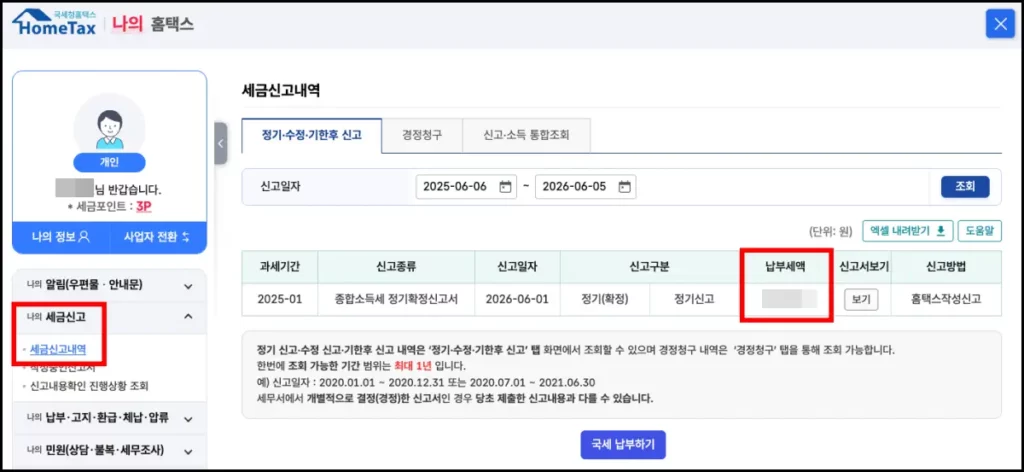This screenshot has height=472, width=1024.
Task: Click the (단위: 원) unit label
Action: coord(831,230)
